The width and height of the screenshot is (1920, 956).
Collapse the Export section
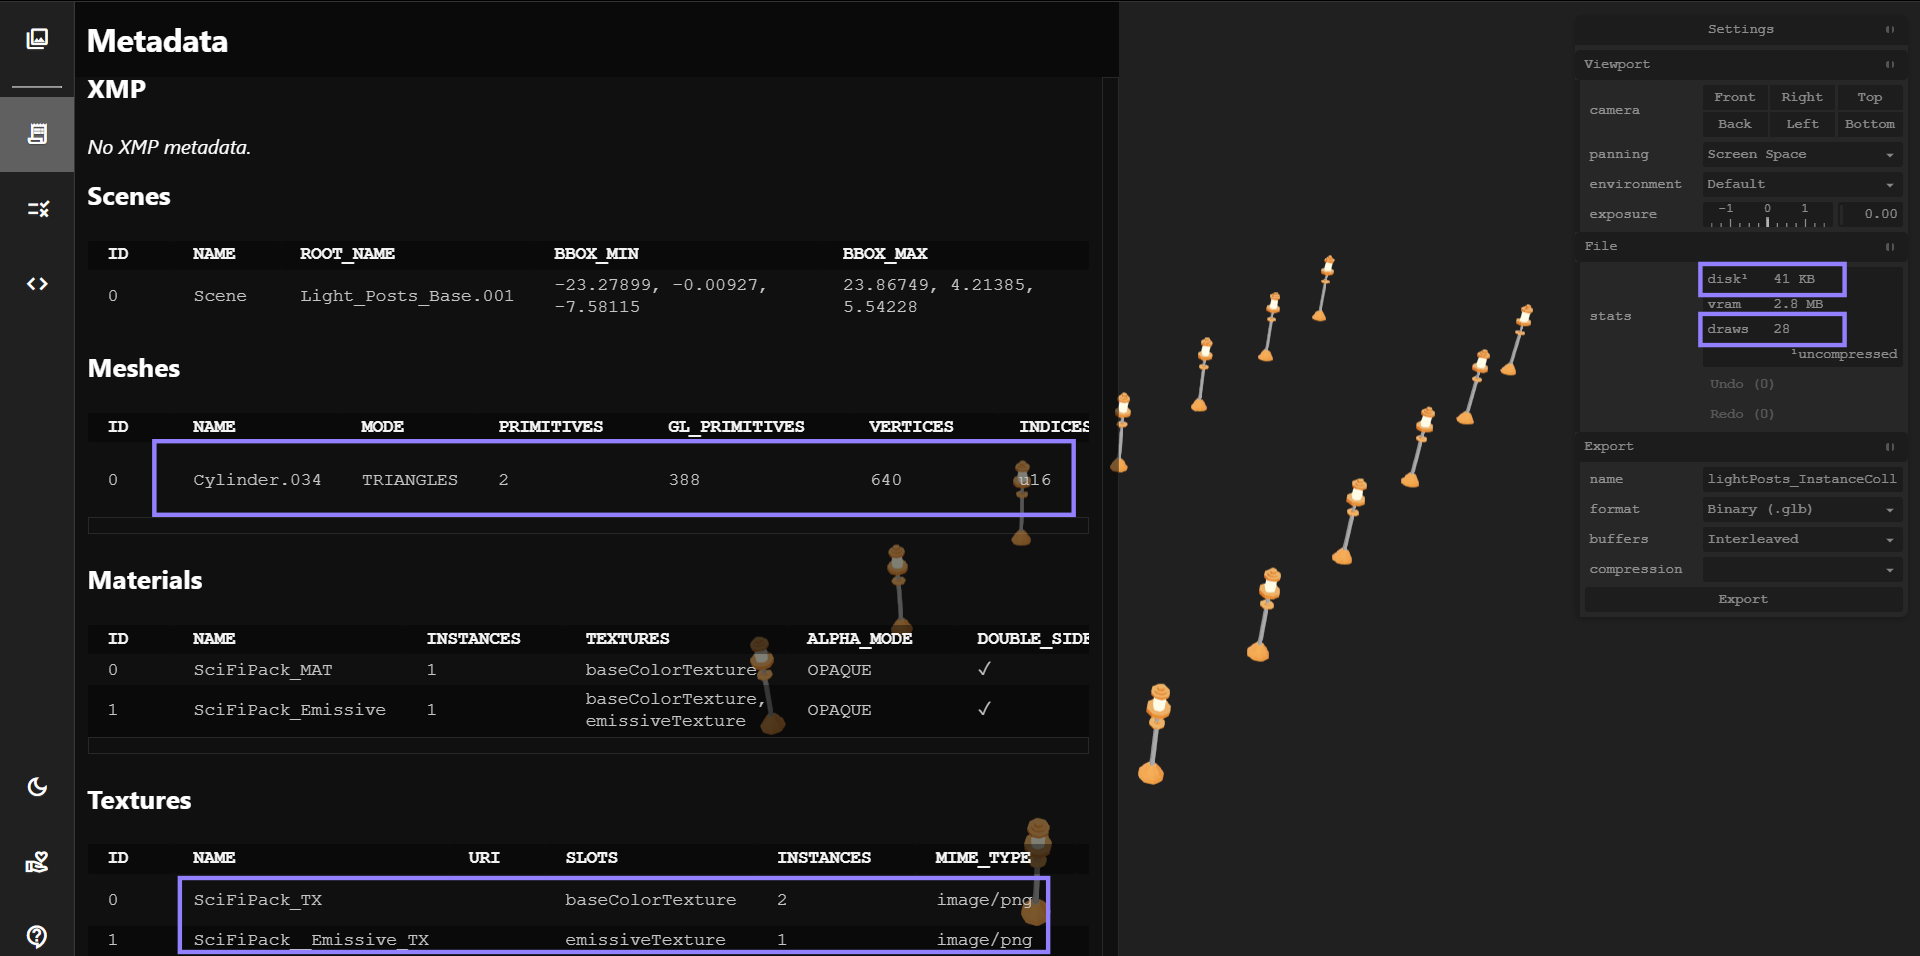(x=1889, y=447)
